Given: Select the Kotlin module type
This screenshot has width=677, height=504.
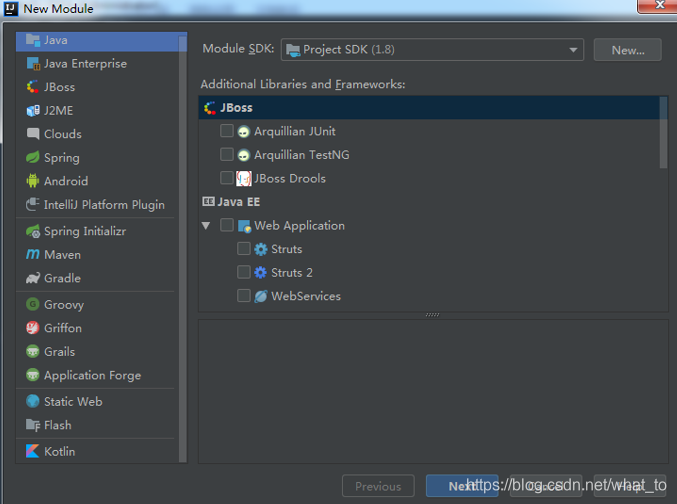Looking at the screenshot, I should coord(97,451).
